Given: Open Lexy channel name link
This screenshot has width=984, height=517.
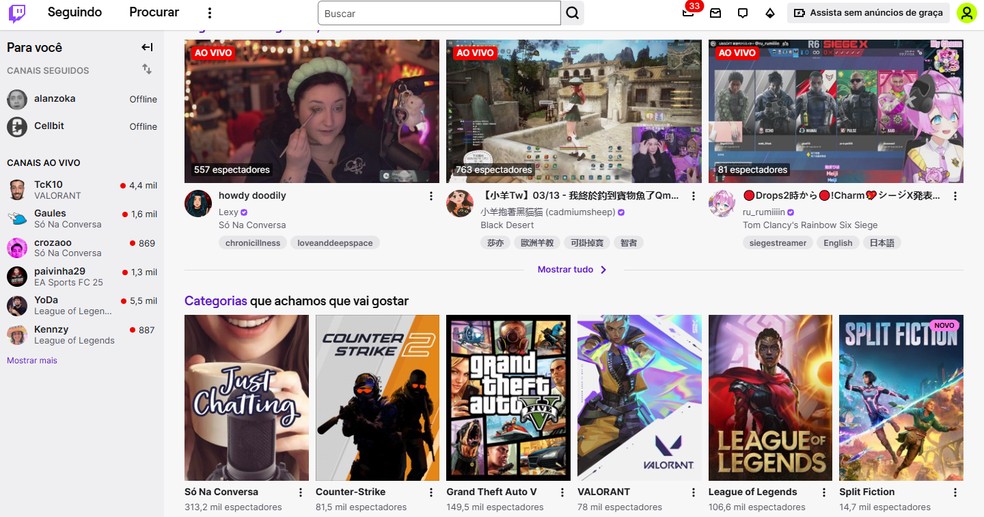Looking at the screenshot, I should click(x=228, y=212).
